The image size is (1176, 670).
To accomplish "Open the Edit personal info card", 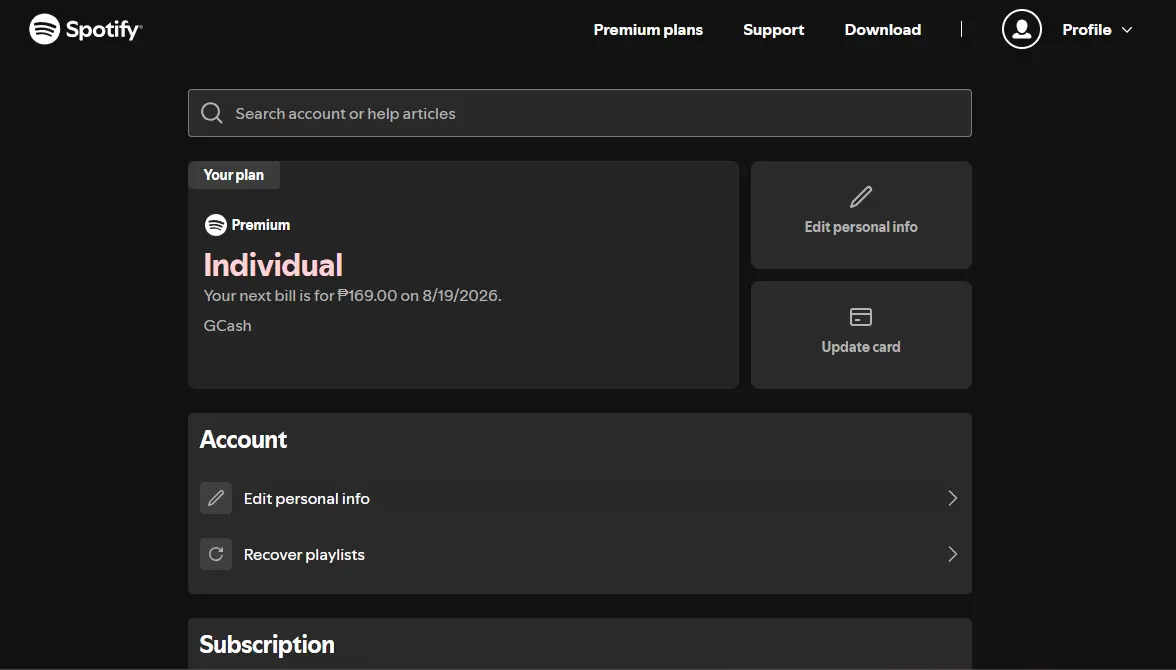I will (861, 215).
